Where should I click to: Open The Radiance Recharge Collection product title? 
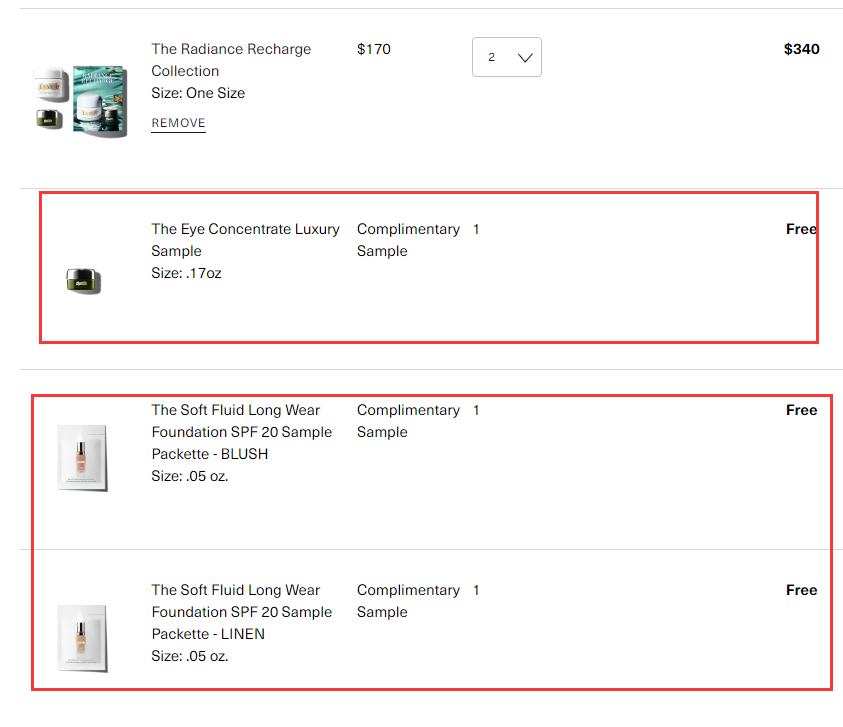[x=231, y=60]
